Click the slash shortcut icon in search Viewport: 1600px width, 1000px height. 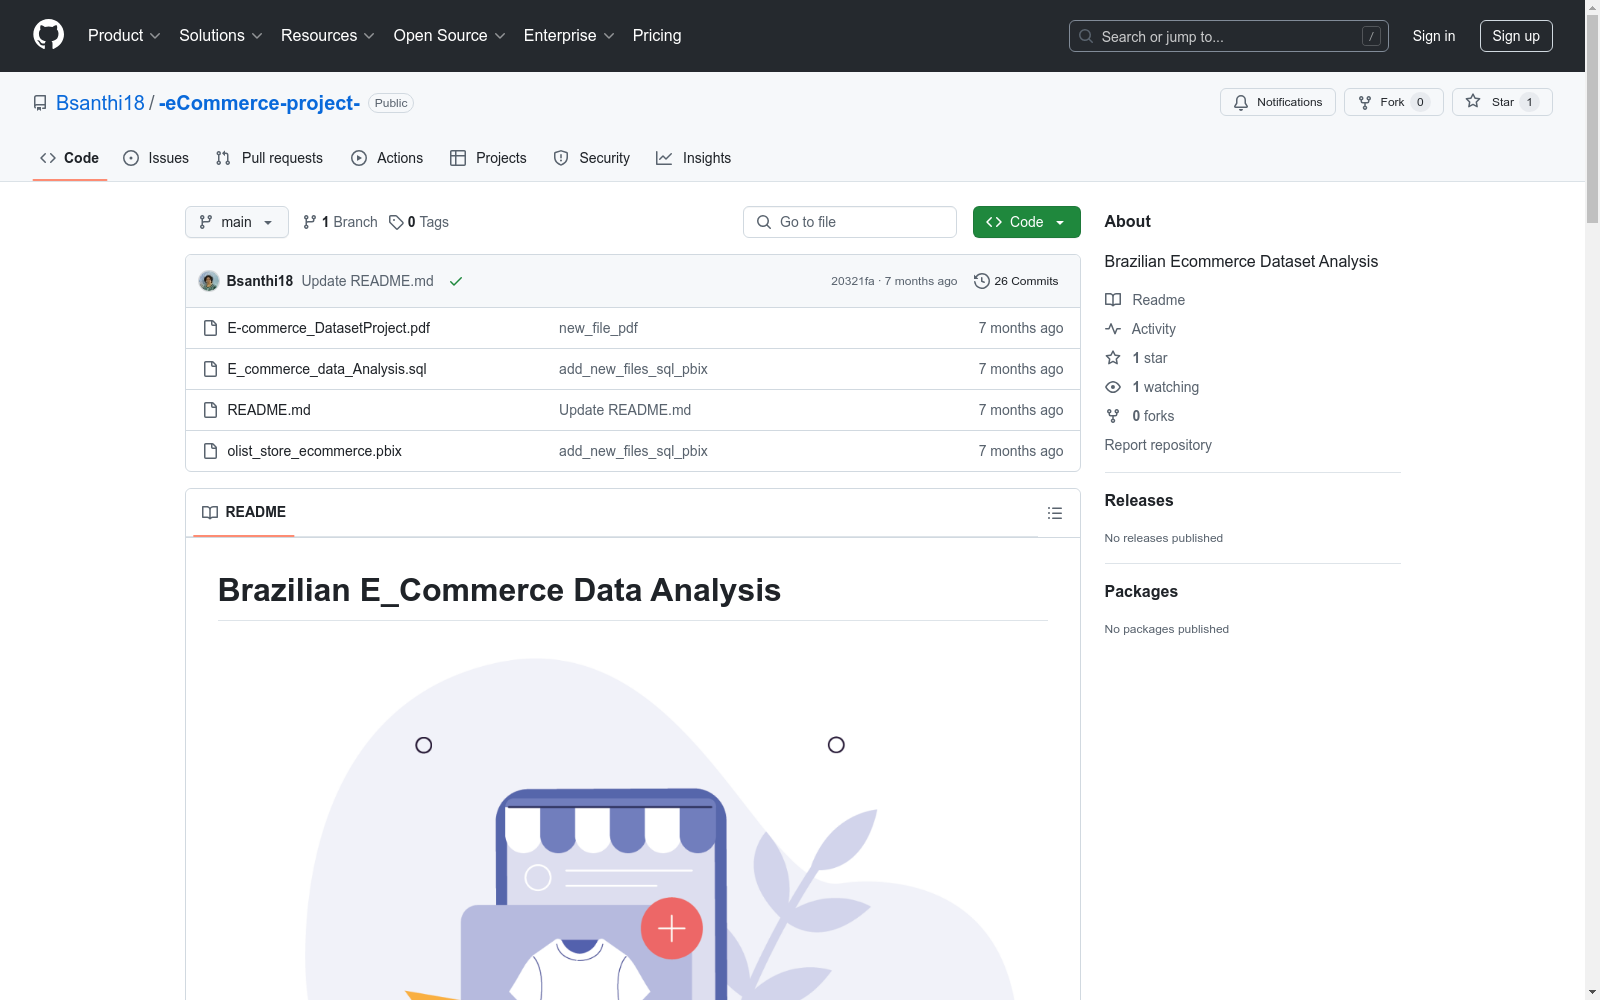1371,36
